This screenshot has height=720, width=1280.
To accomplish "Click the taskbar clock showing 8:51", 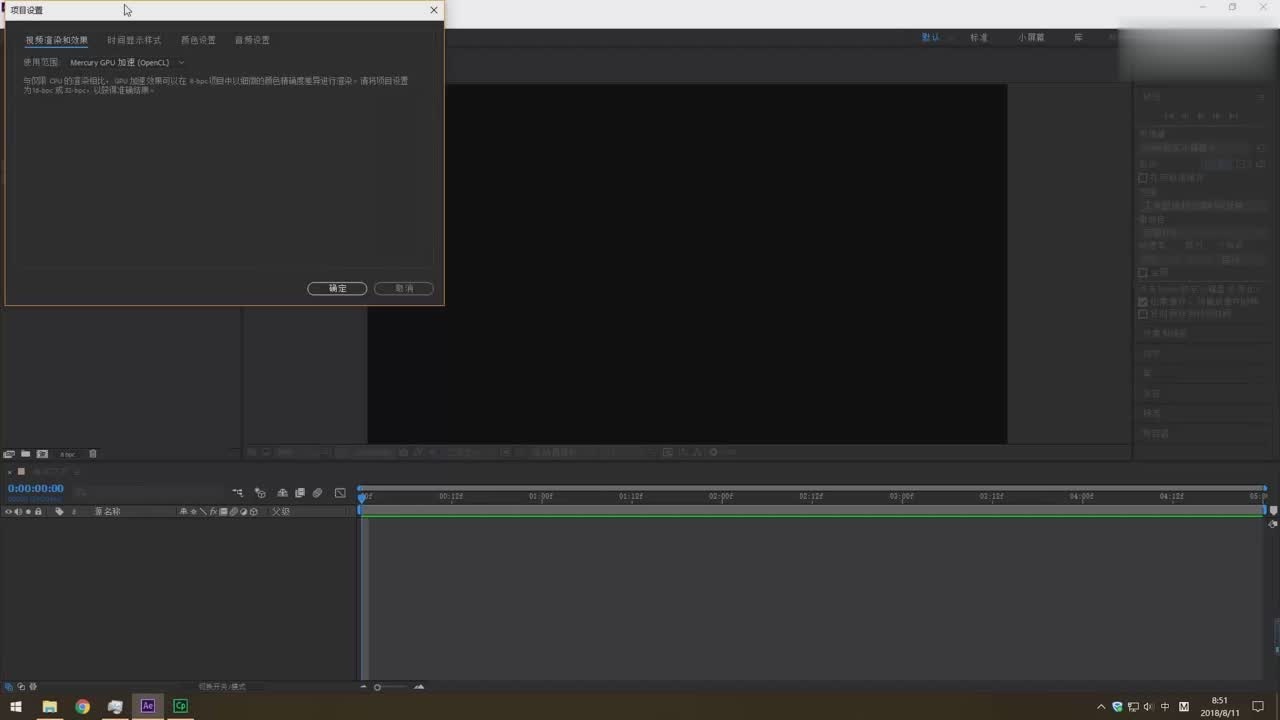I will click(x=1220, y=706).
